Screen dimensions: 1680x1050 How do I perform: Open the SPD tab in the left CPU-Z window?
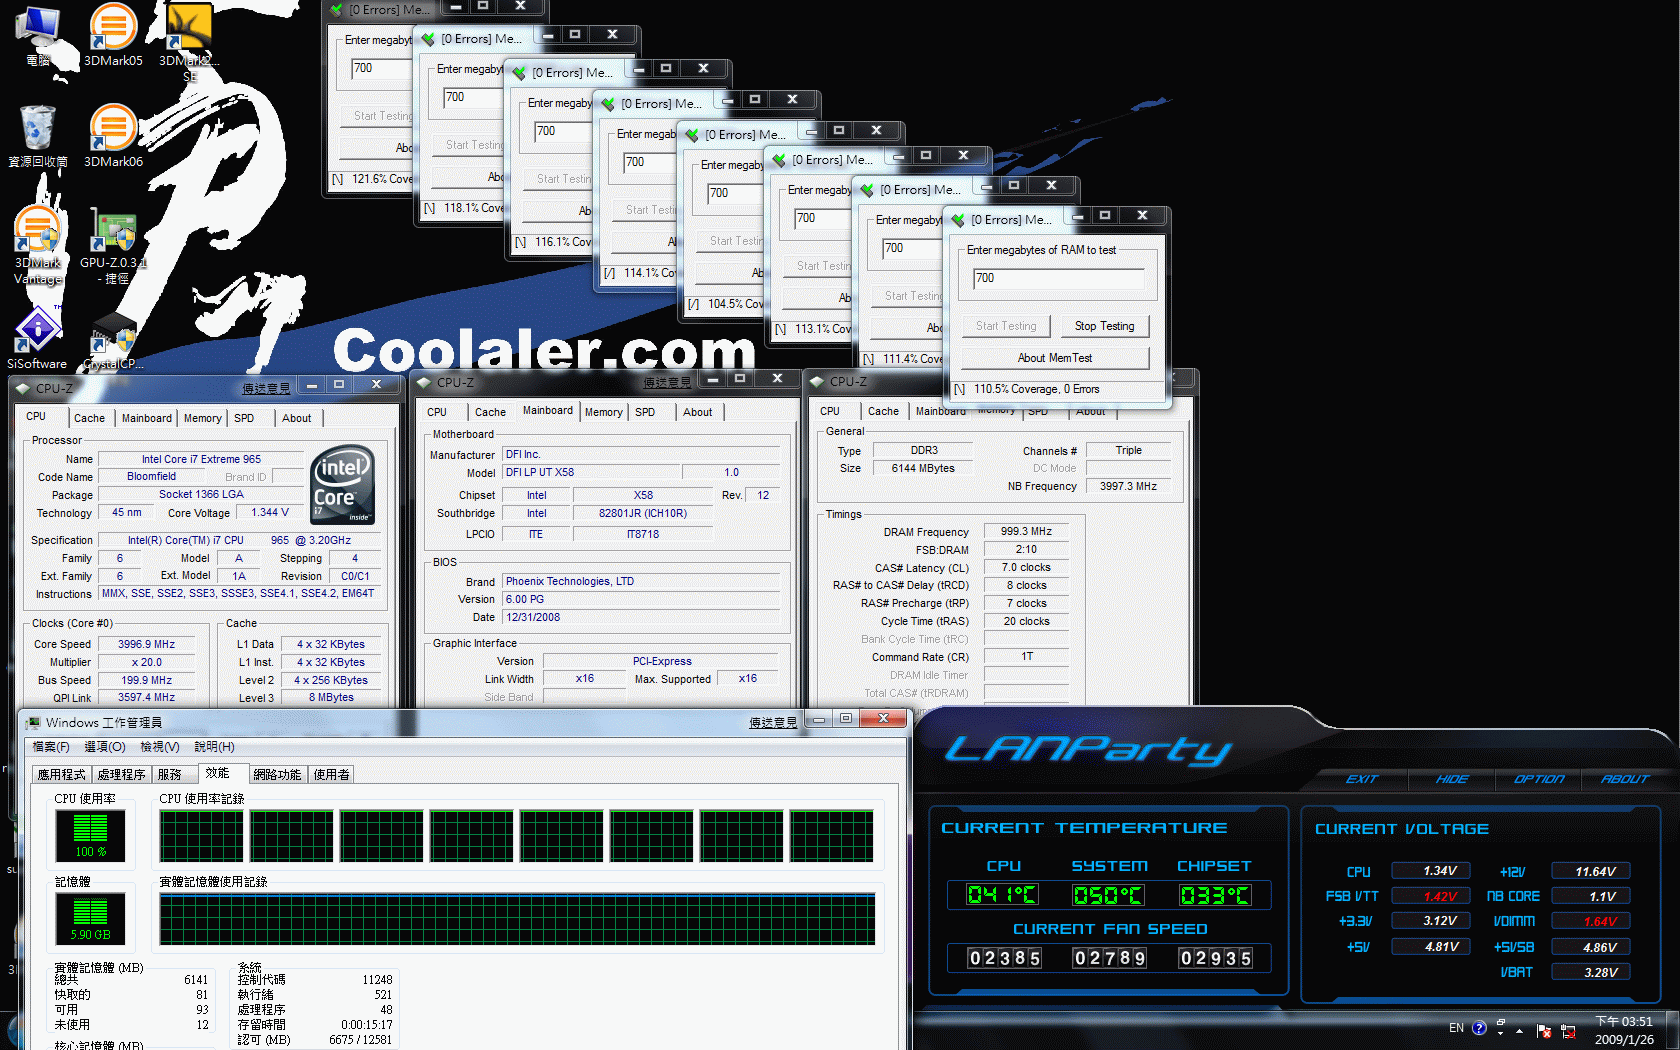(244, 418)
